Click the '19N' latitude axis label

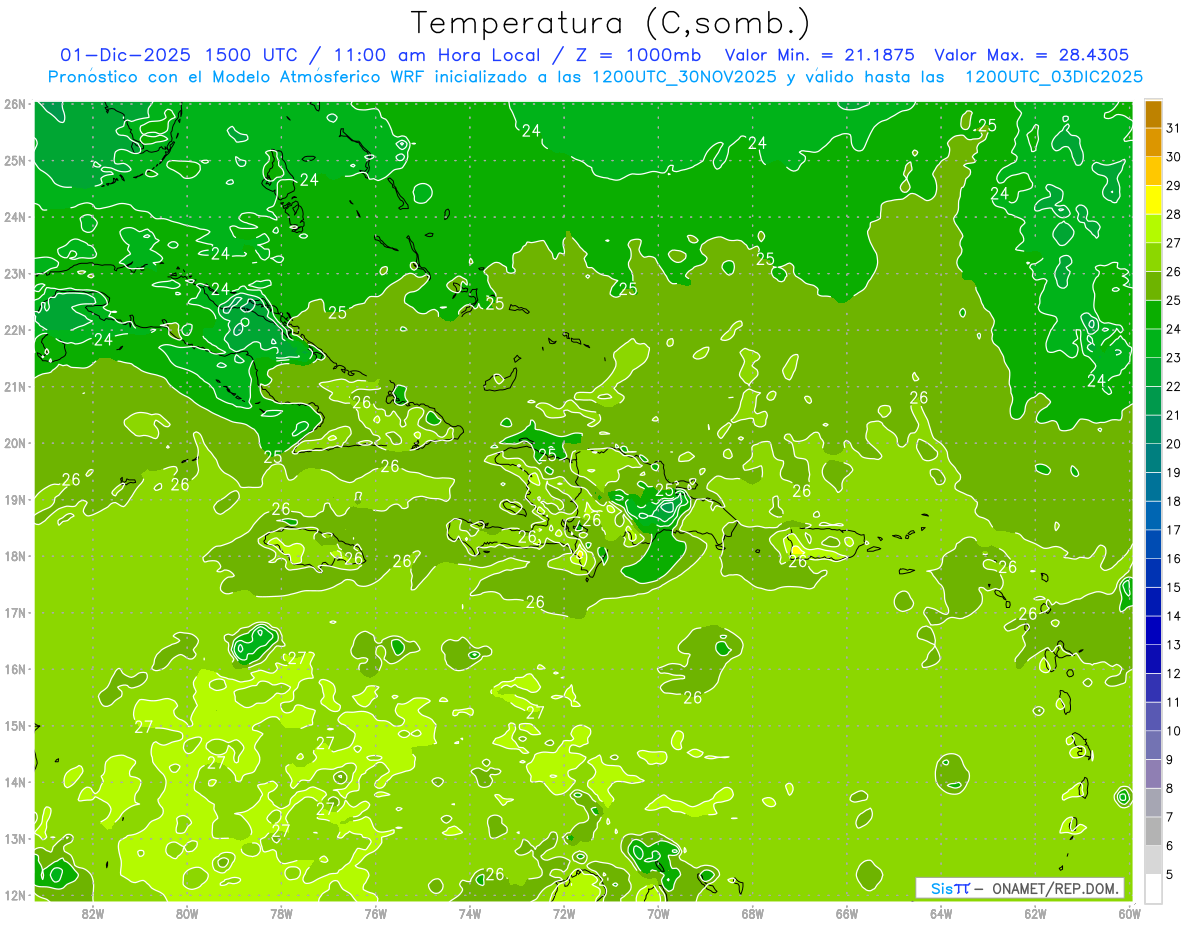[15, 499]
